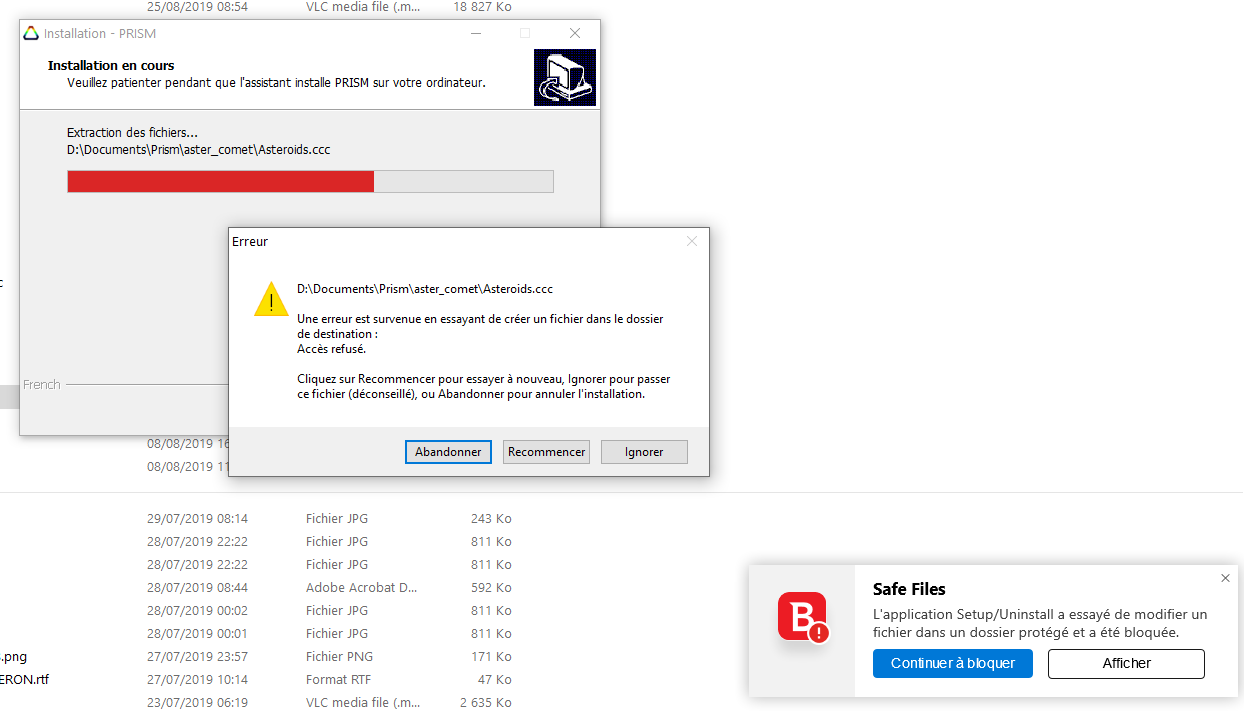
Task: Click Recommencer to retry file creation
Action: (x=546, y=452)
